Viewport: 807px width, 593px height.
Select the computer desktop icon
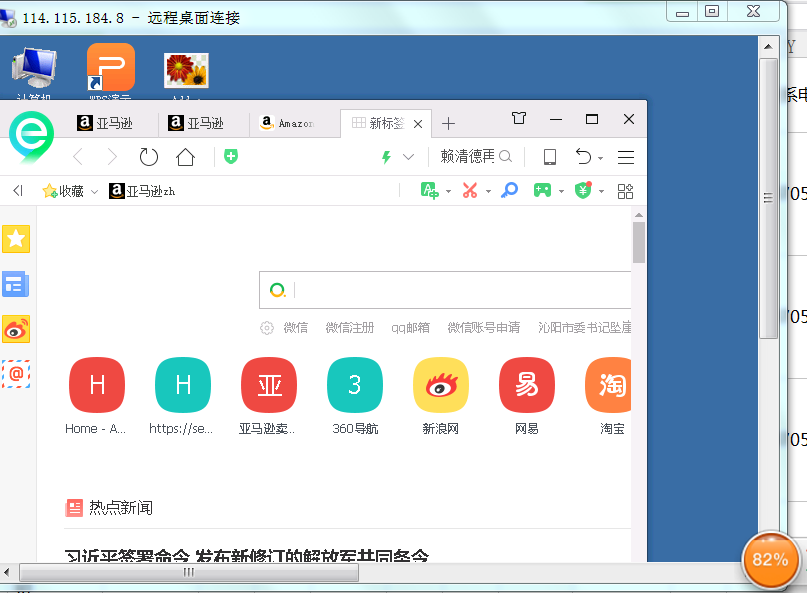pos(34,72)
